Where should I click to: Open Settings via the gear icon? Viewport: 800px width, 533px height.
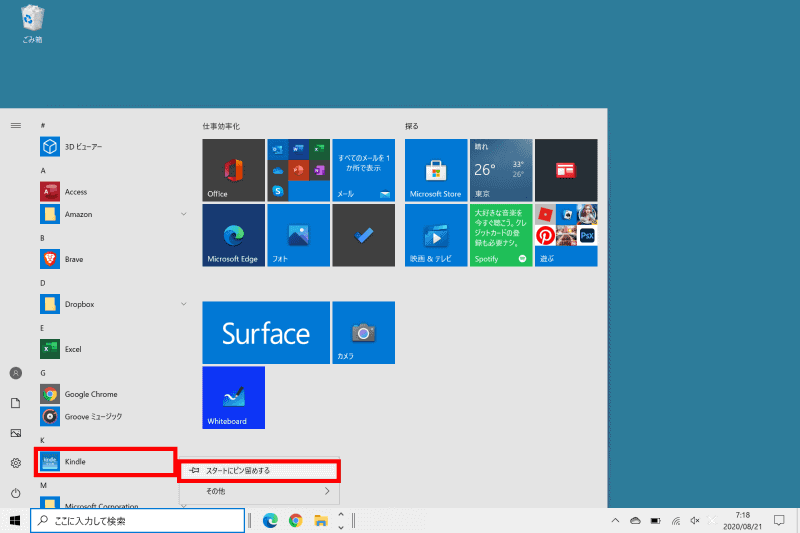point(16,463)
